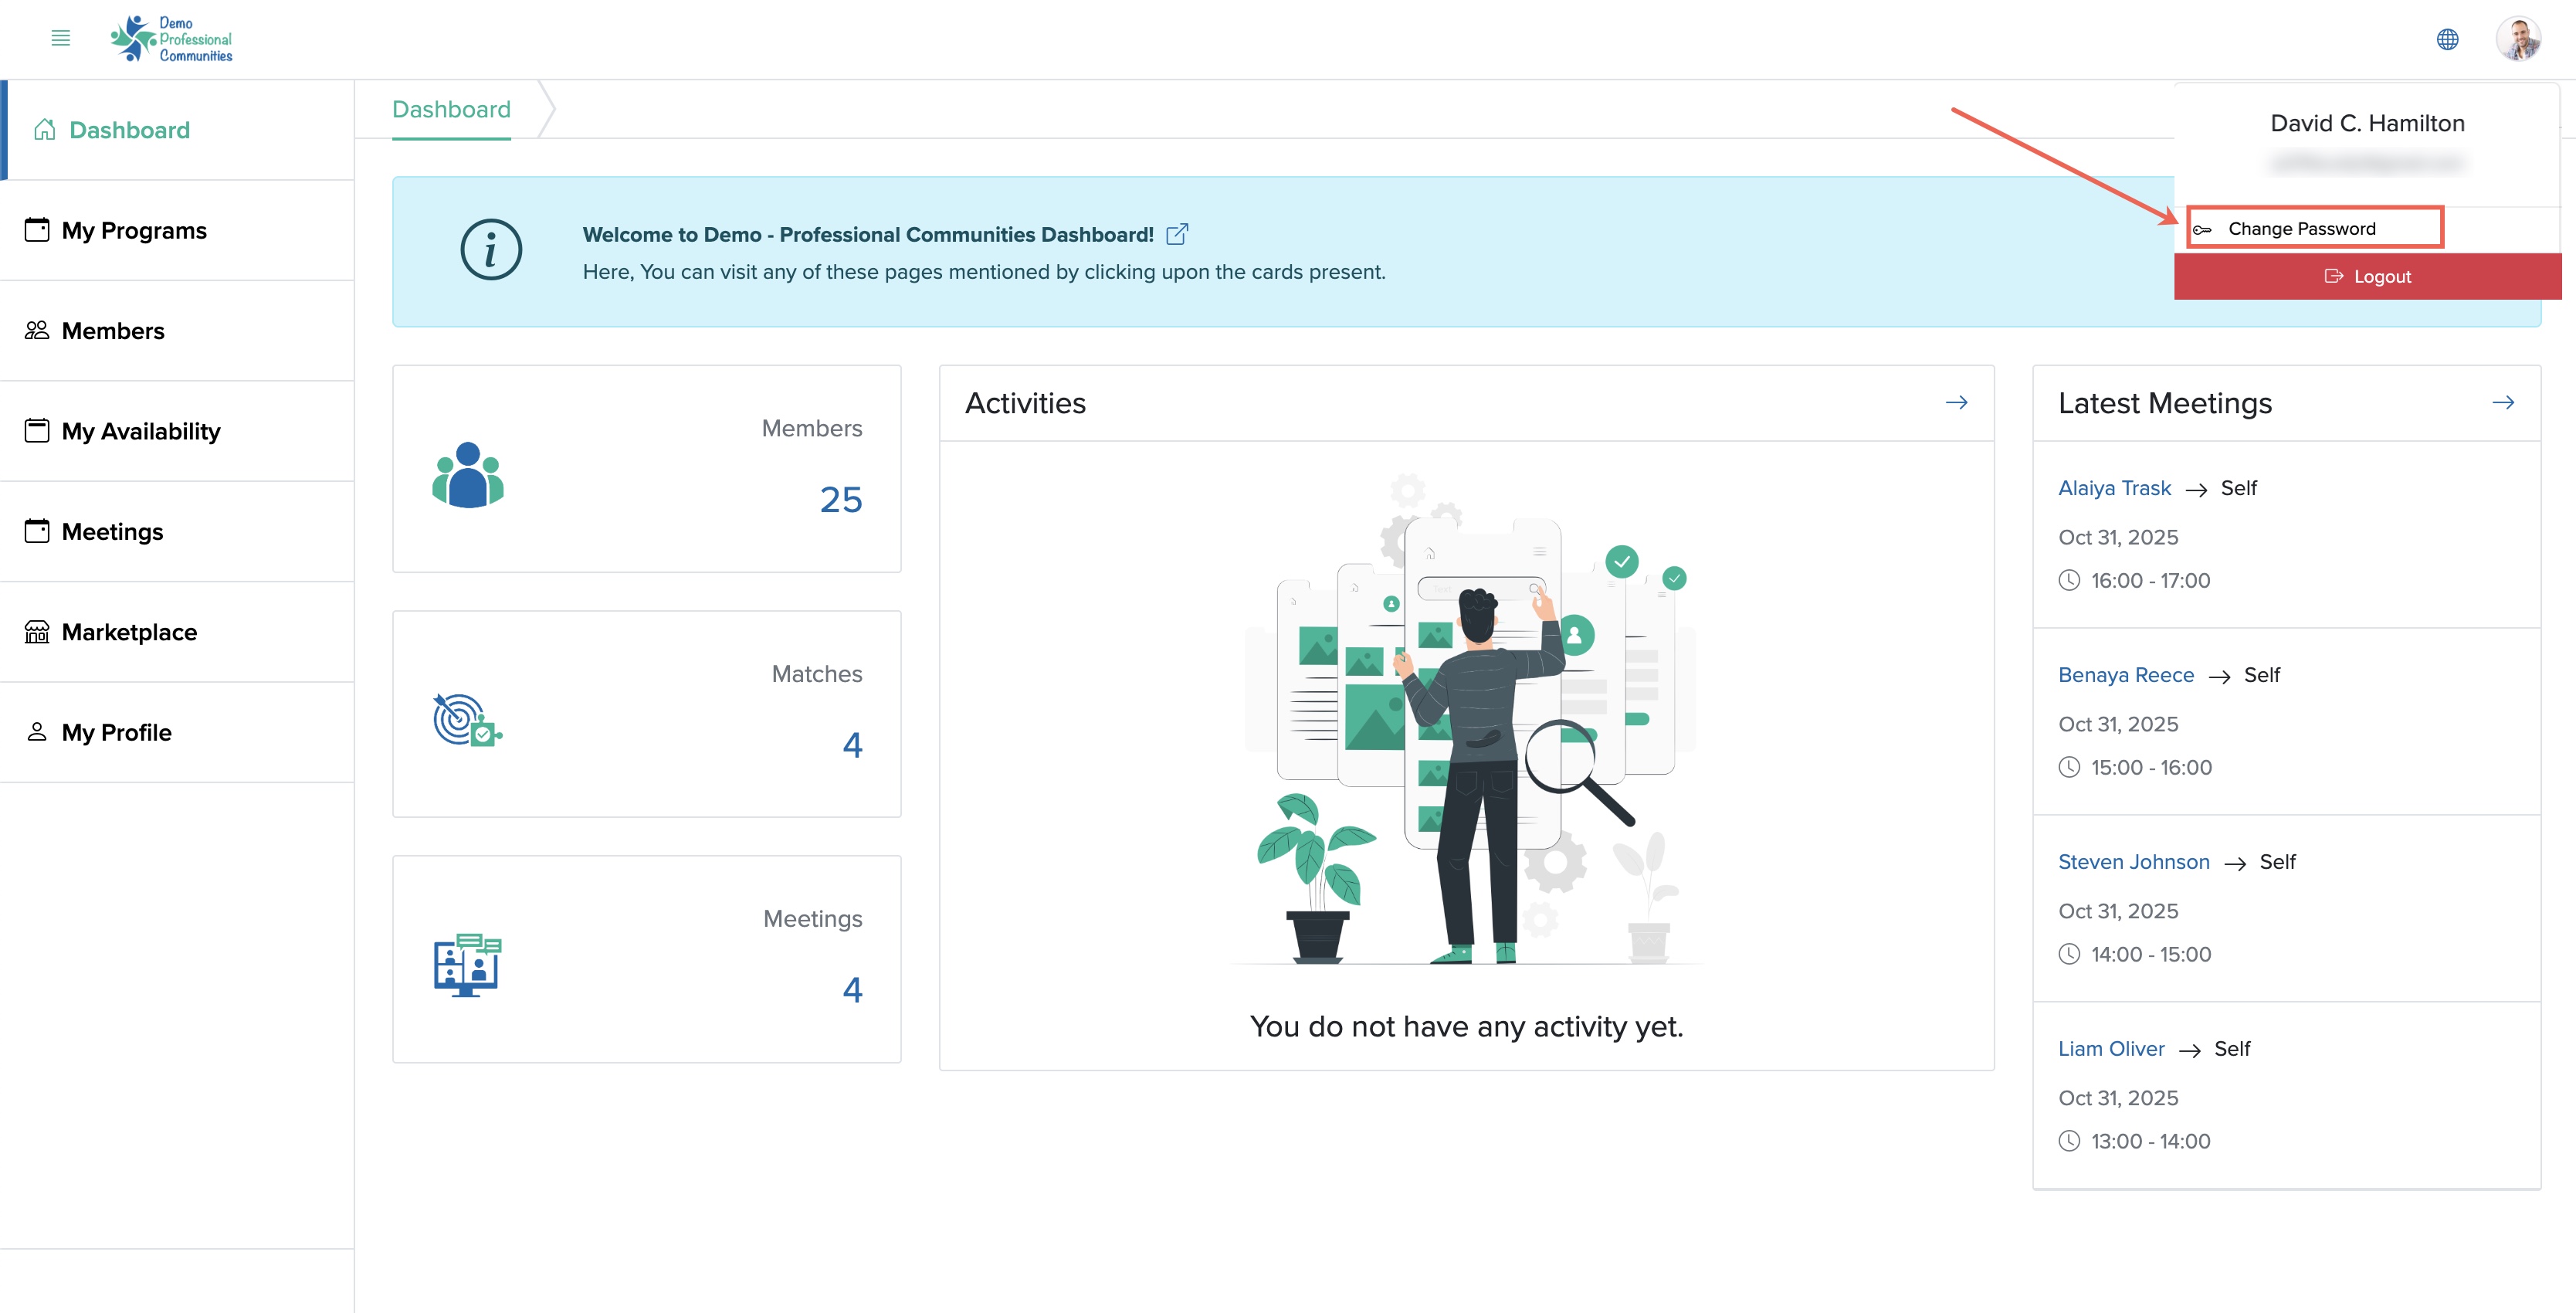Click the info circle icon in banner
This screenshot has height=1313, width=2576.
[x=491, y=250]
